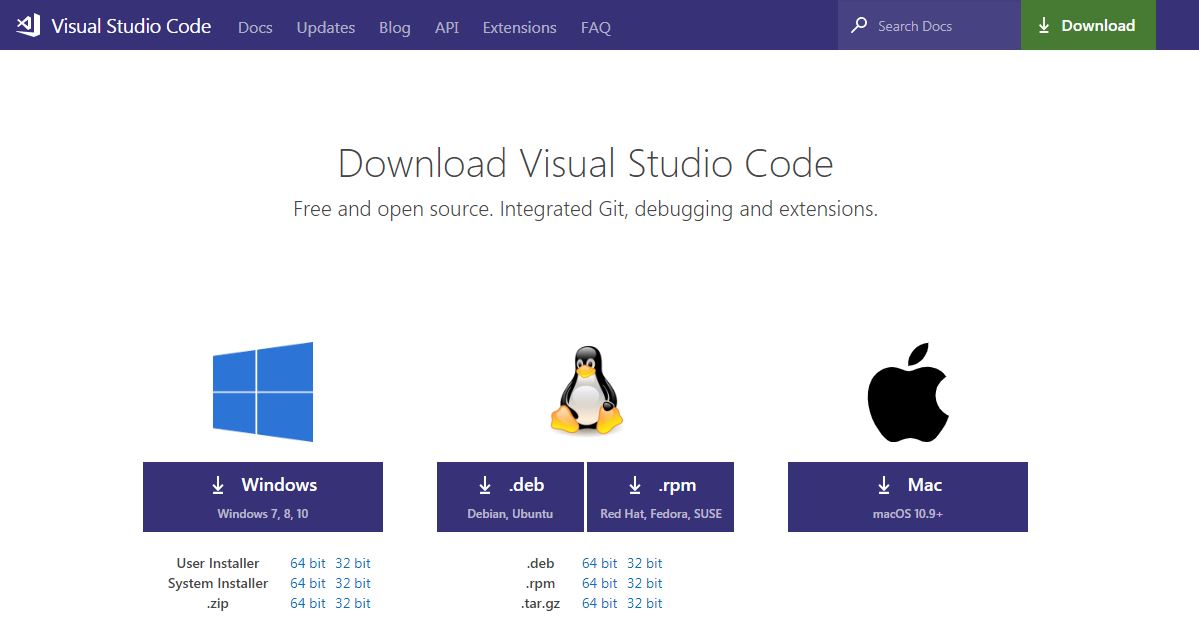Navigate to the Extensions section

(518, 28)
